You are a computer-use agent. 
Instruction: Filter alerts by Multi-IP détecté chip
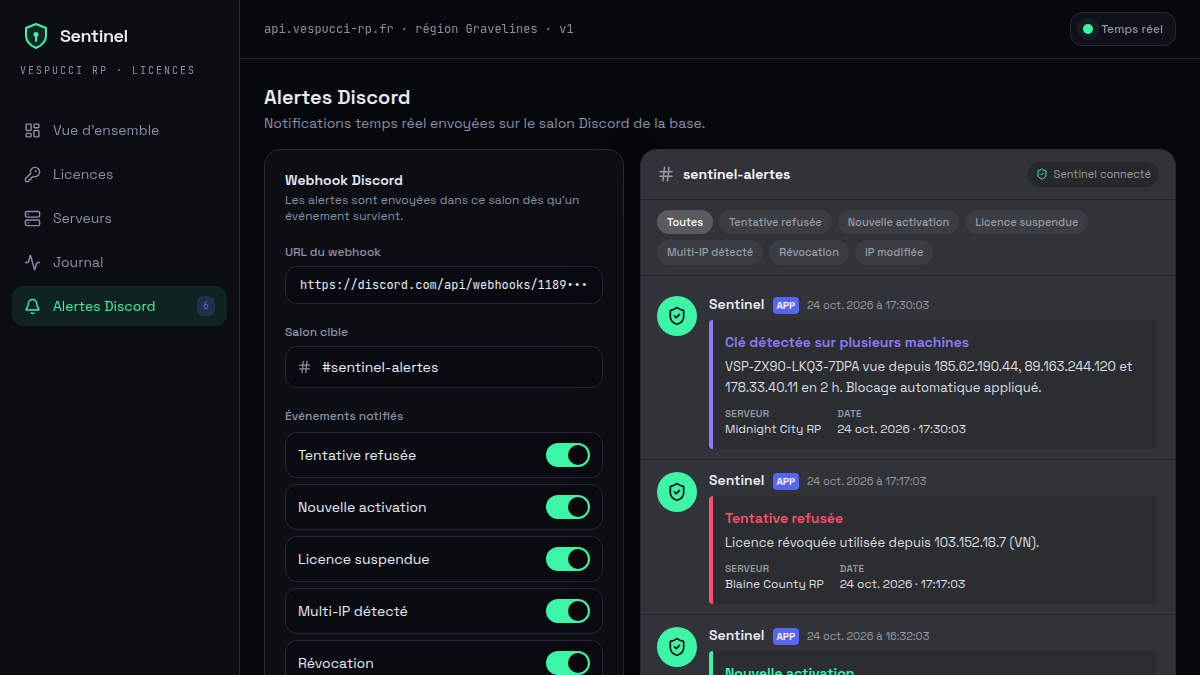pos(710,252)
